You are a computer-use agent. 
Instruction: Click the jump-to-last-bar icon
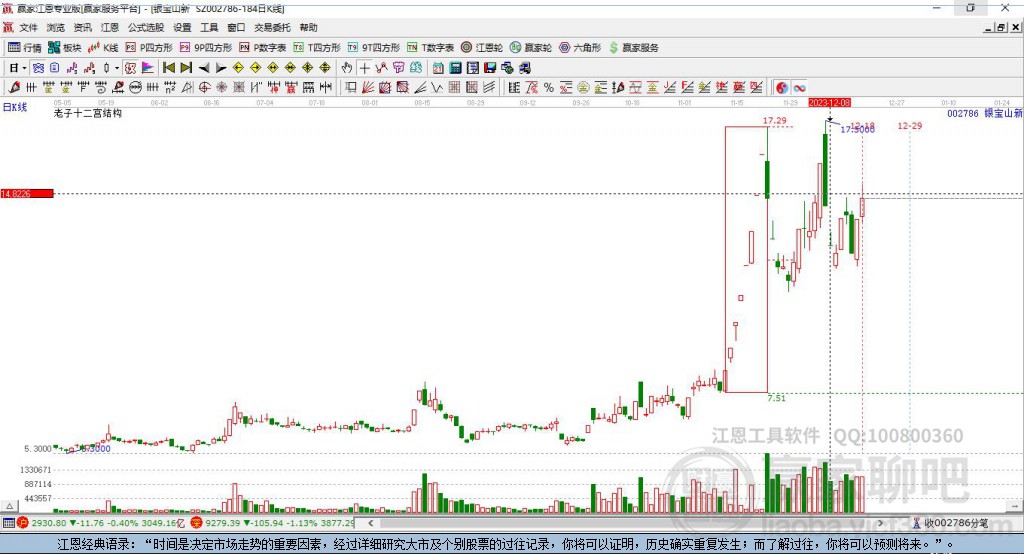tap(186, 68)
